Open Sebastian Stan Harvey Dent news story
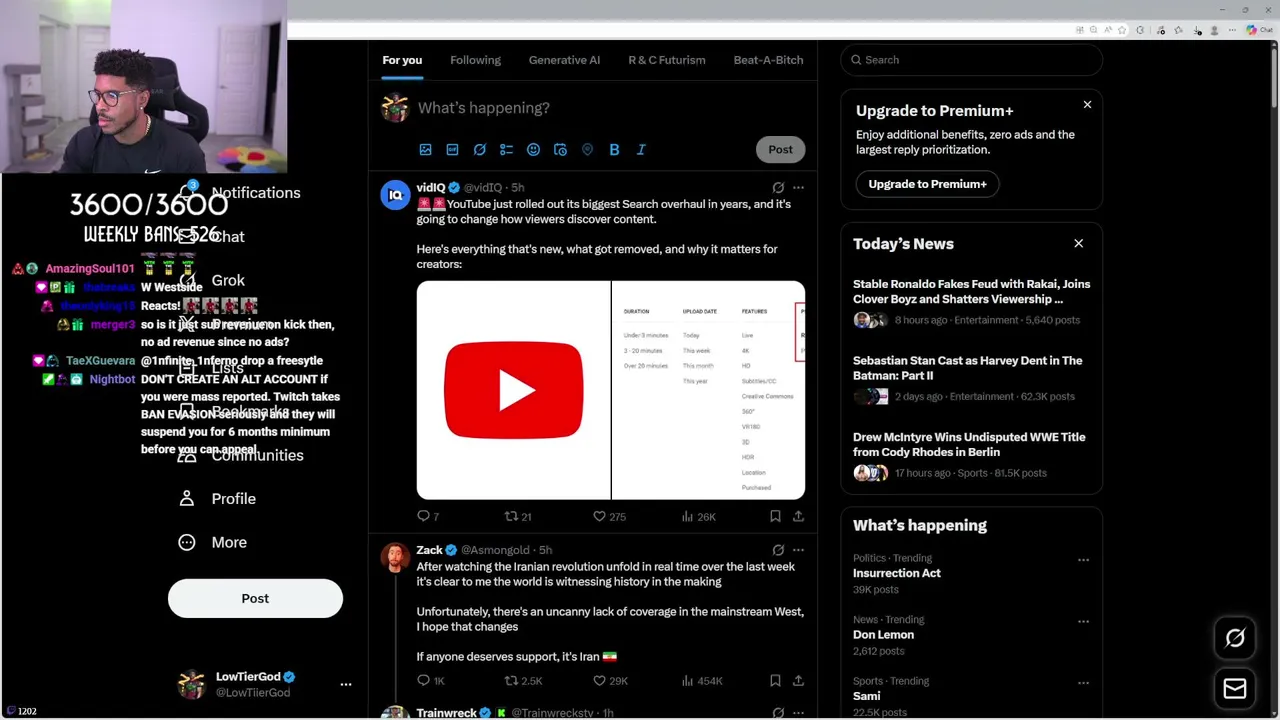1280x720 pixels. click(971, 379)
